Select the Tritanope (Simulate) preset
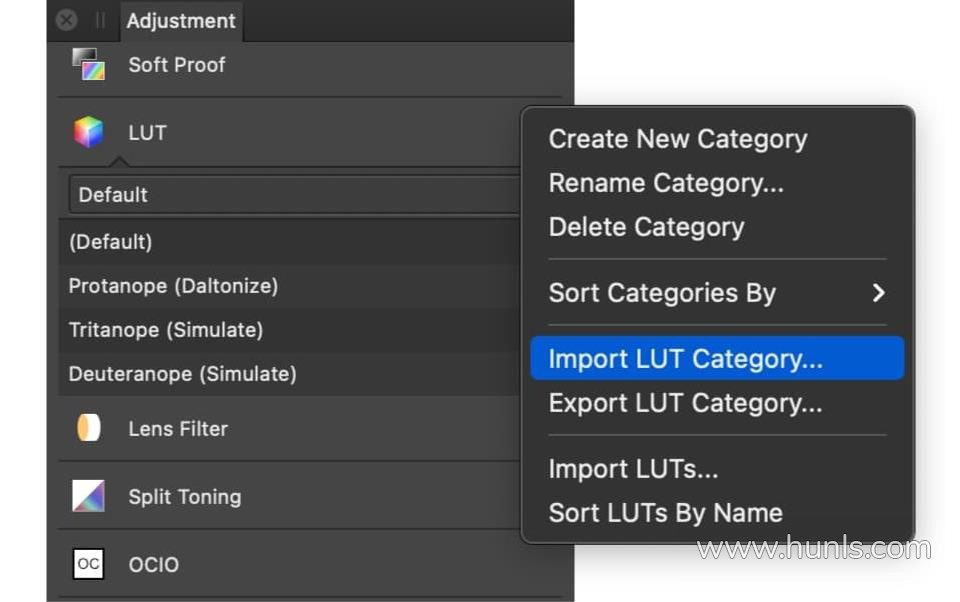The height and width of the screenshot is (602, 960). coord(165,330)
